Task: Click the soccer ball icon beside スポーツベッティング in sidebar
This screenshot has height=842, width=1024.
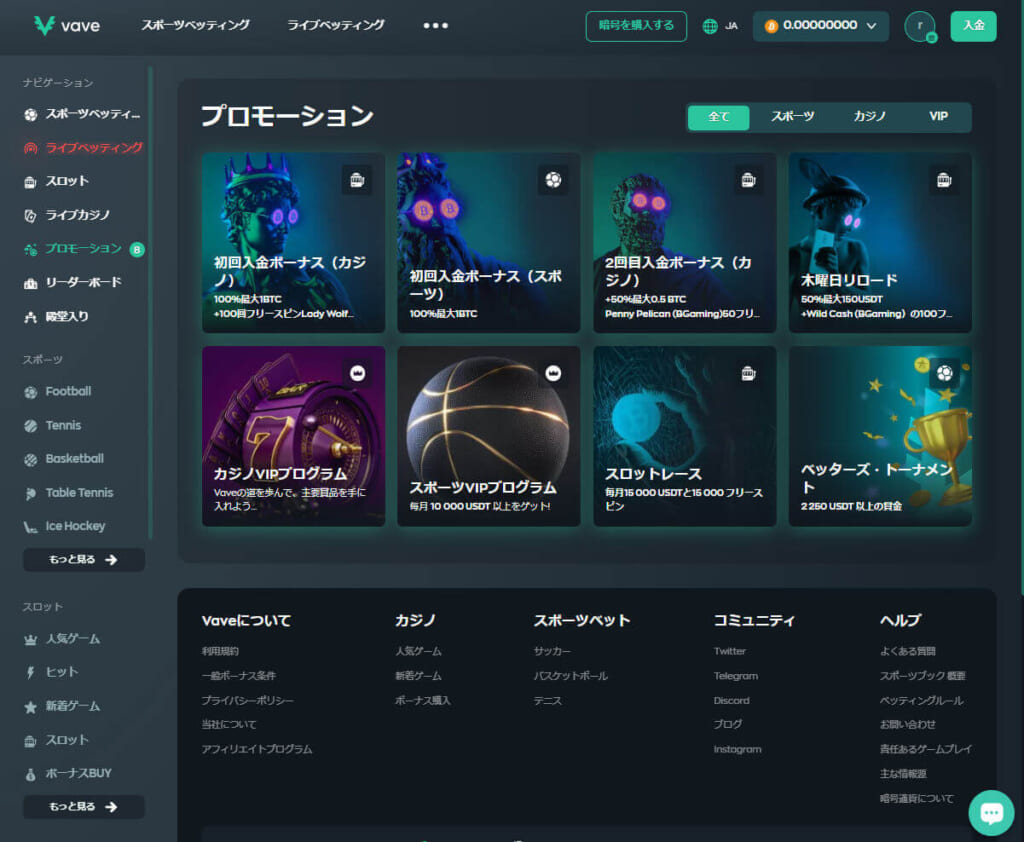Action: 31,114
